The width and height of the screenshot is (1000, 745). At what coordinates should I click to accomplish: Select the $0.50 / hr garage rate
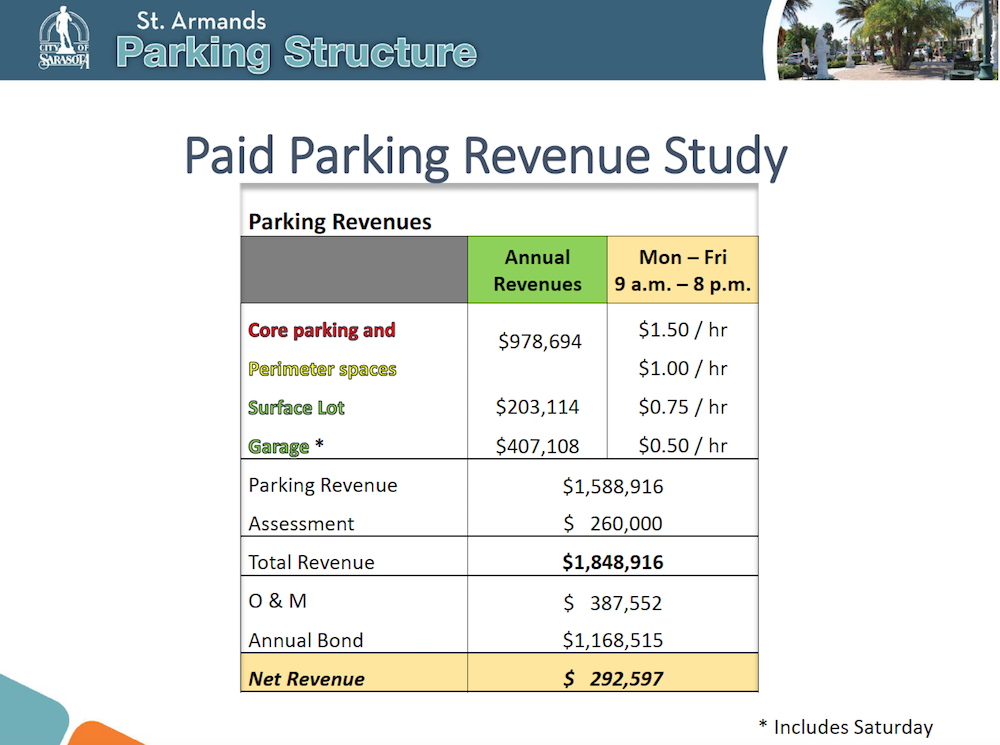(x=683, y=446)
